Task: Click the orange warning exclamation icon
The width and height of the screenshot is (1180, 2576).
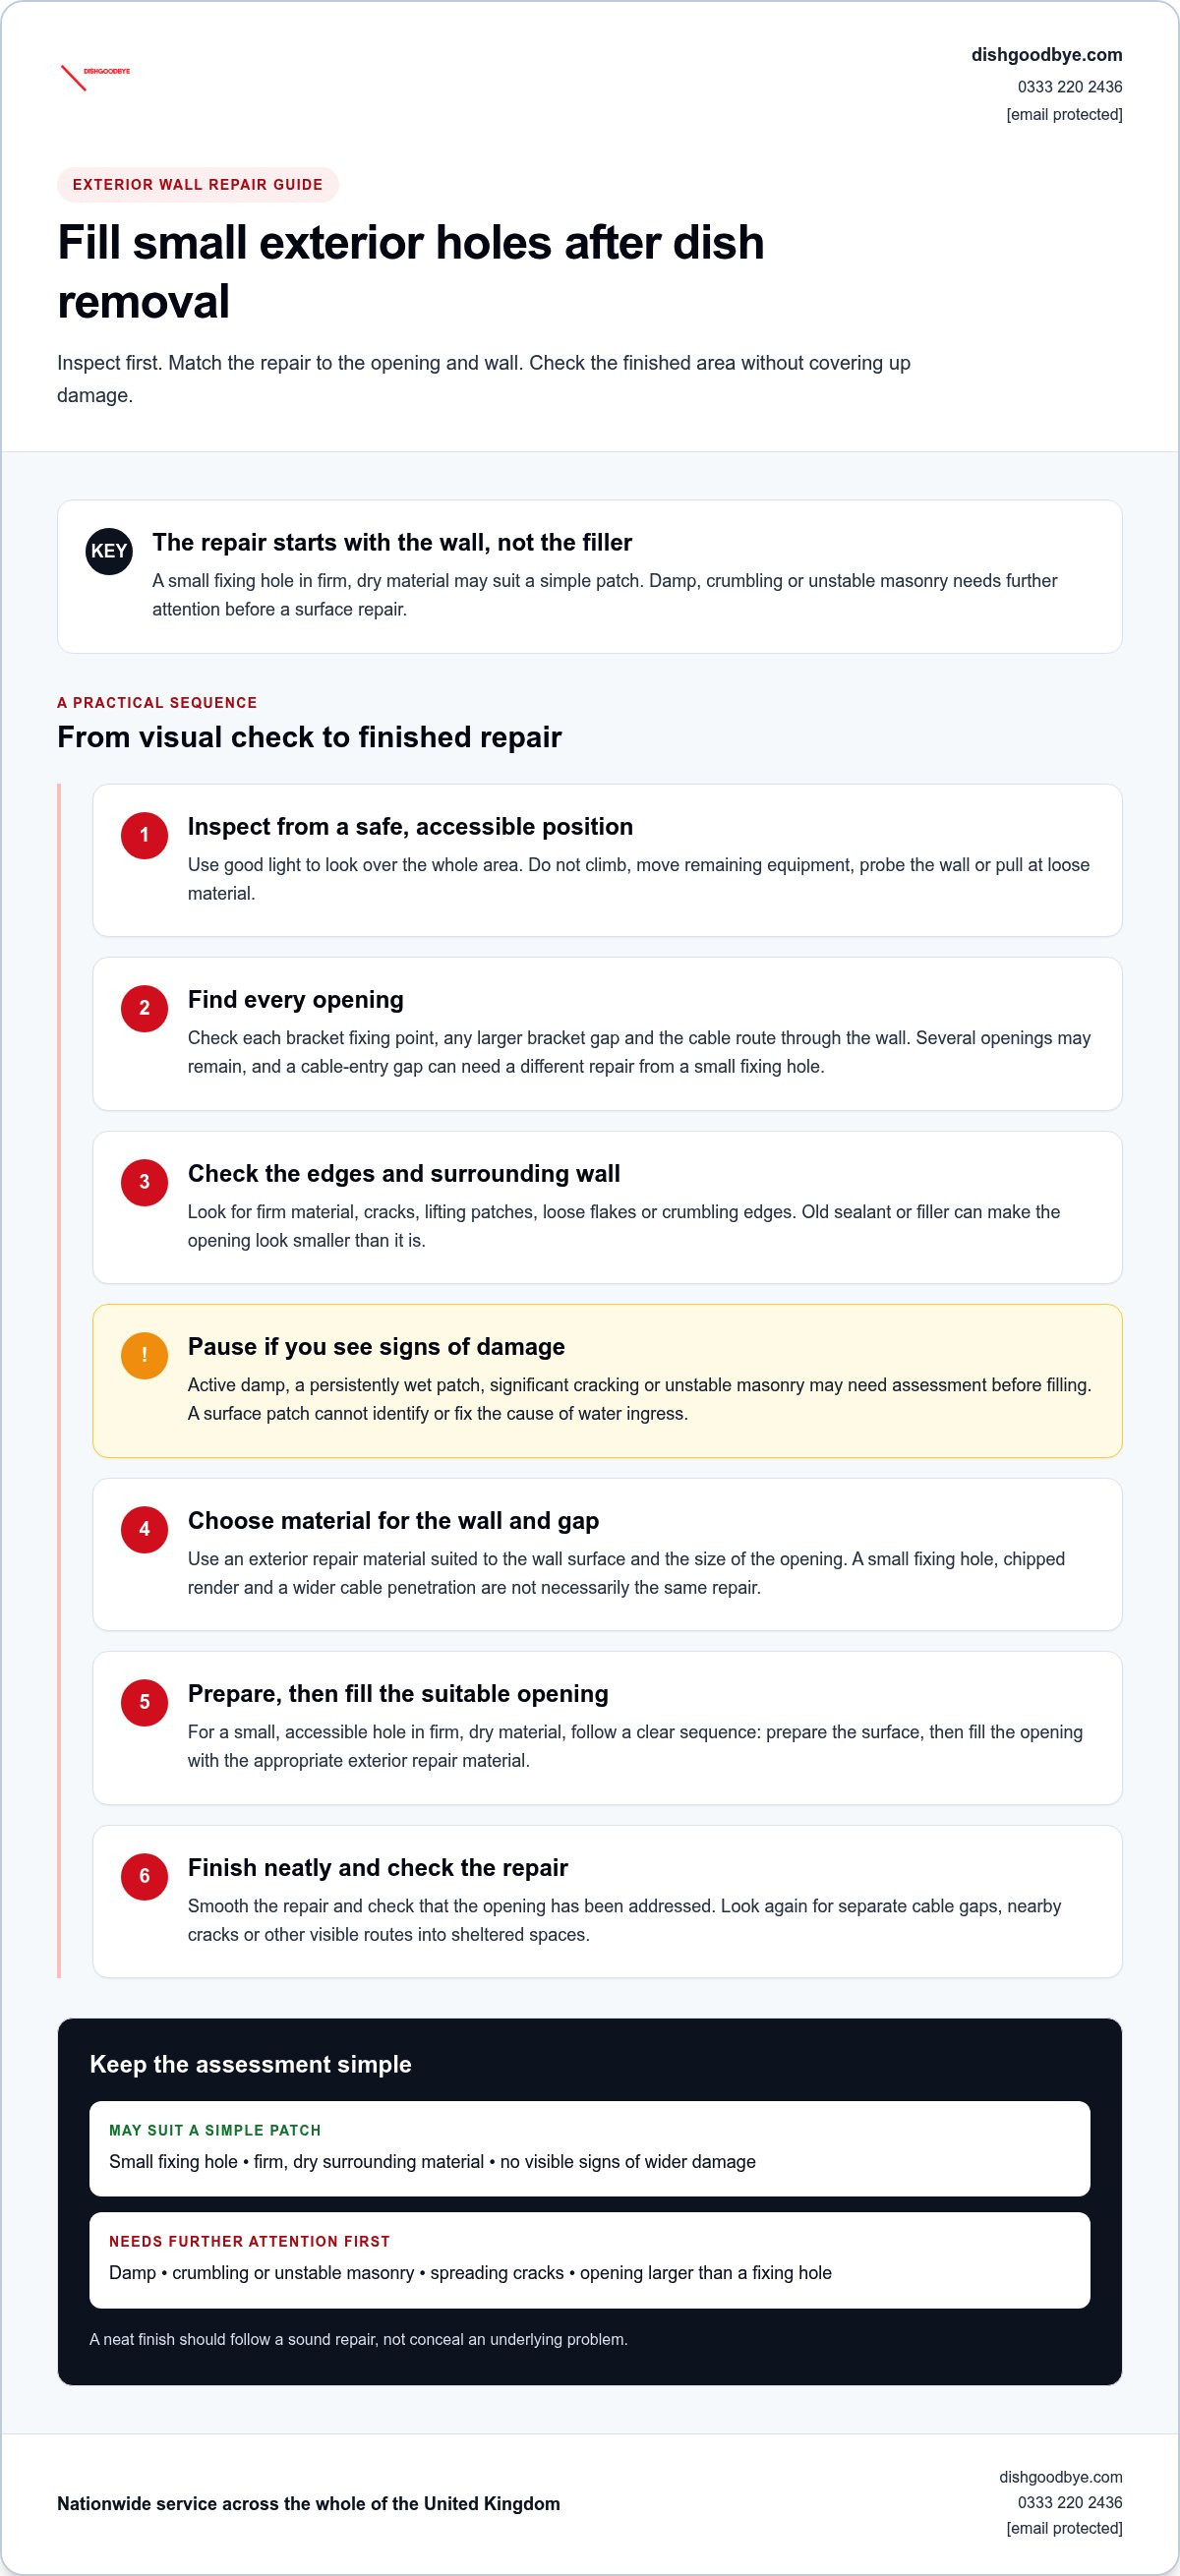Action: click(x=144, y=1355)
